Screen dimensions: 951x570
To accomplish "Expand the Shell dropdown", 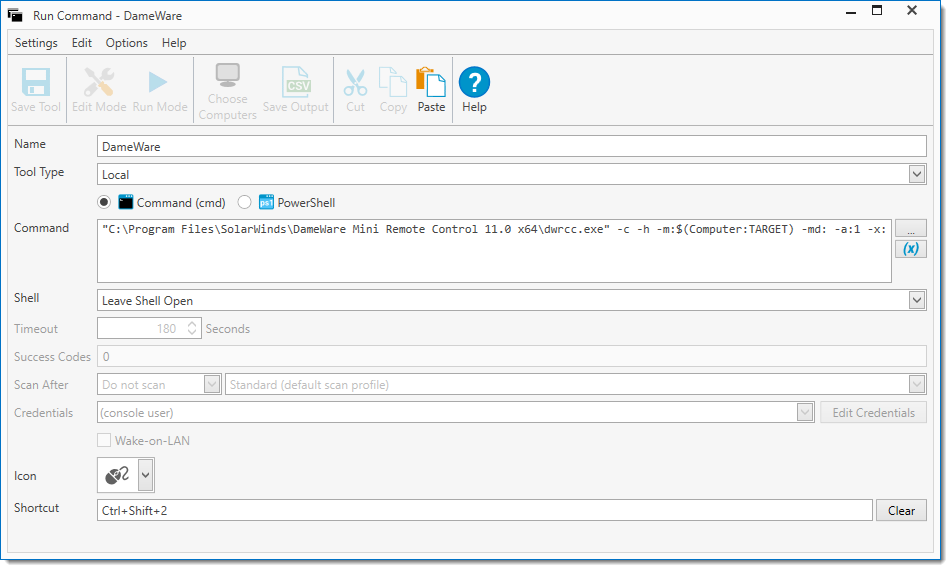I will [916, 300].
